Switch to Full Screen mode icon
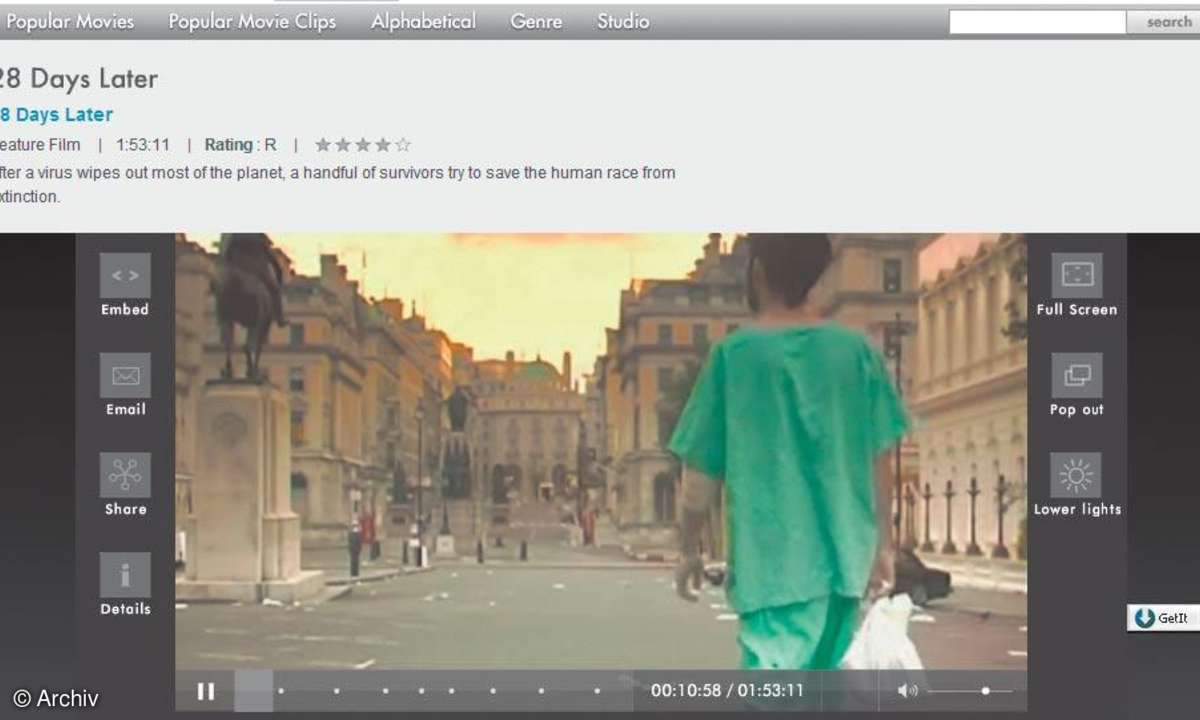Image resolution: width=1200 pixels, height=720 pixels. click(1076, 275)
